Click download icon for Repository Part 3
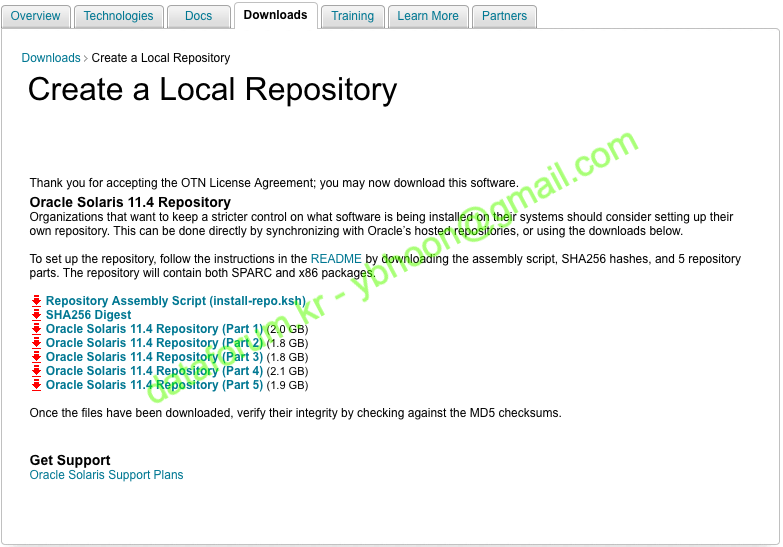 pos(36,357)
